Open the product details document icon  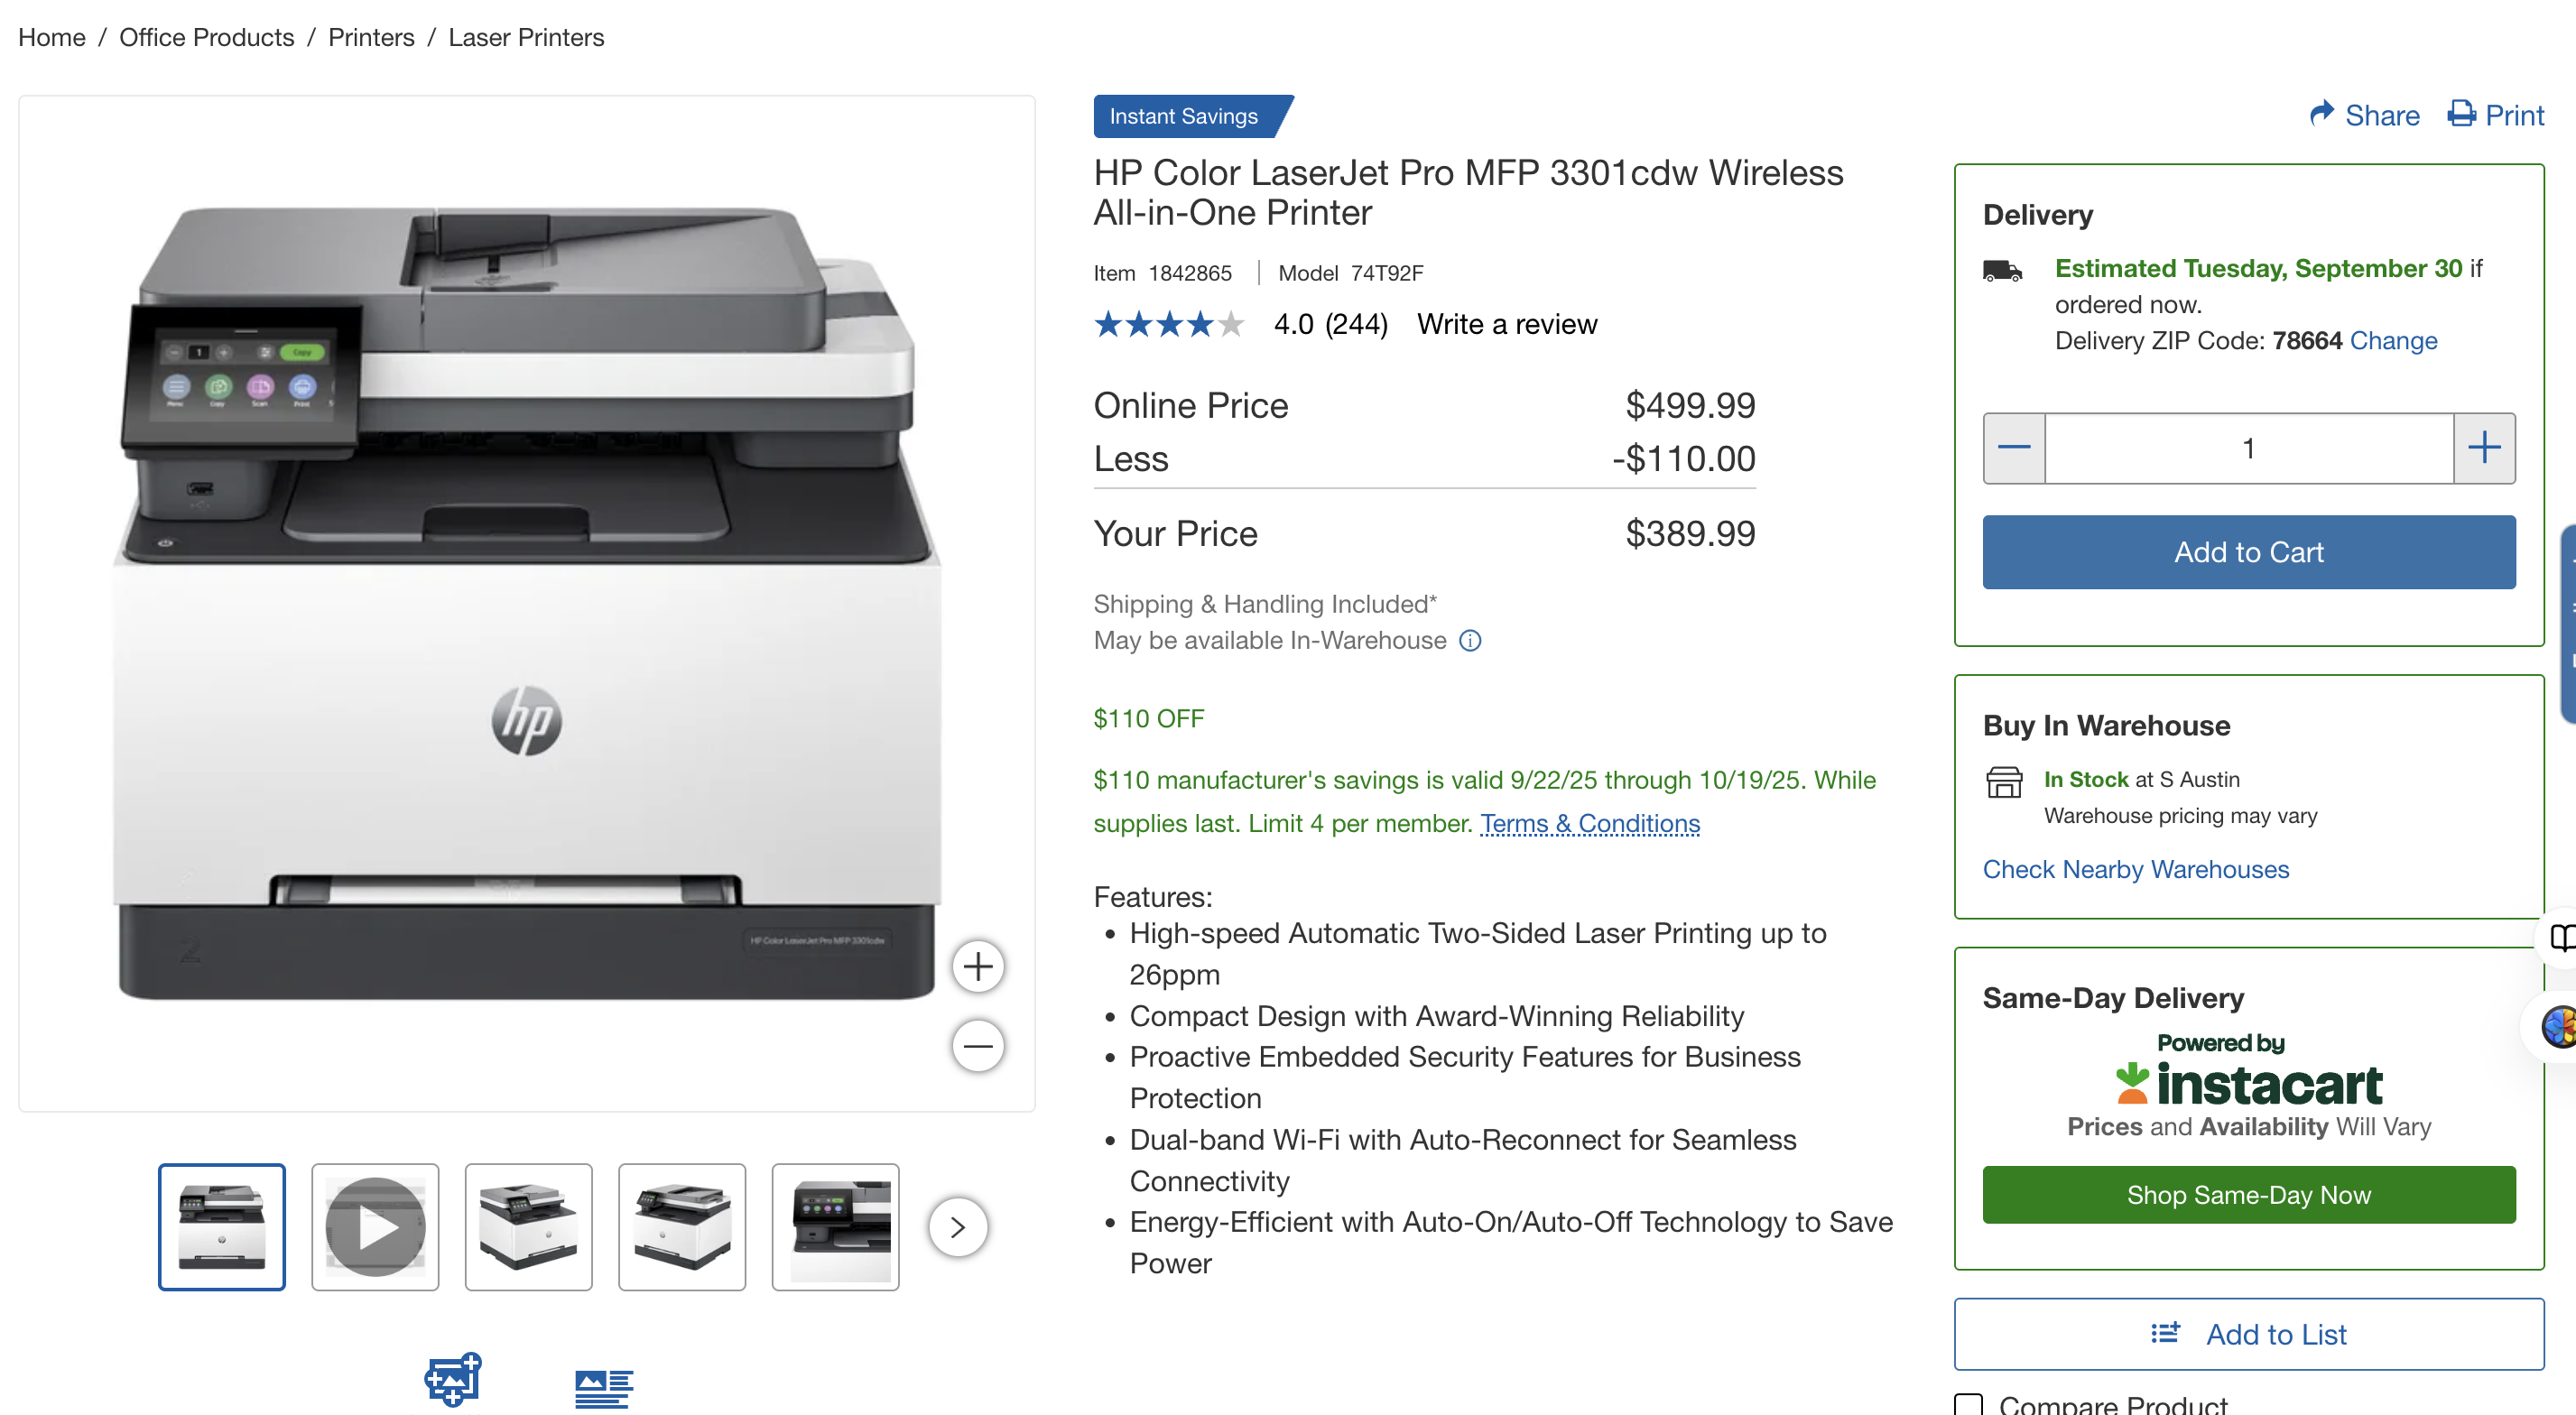click(x=604, y=1388)
